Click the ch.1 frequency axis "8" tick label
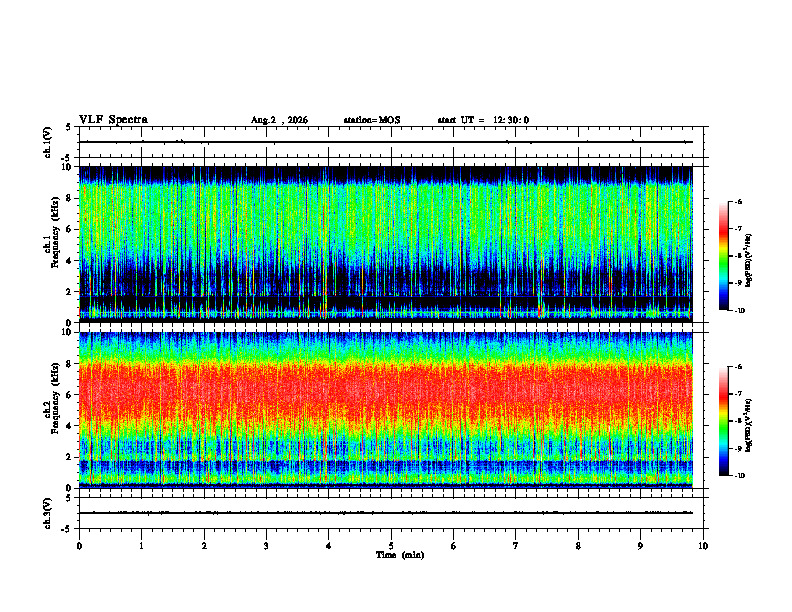Image resolution: width=792 pixels, height=612 pixels. pos(69,198)
